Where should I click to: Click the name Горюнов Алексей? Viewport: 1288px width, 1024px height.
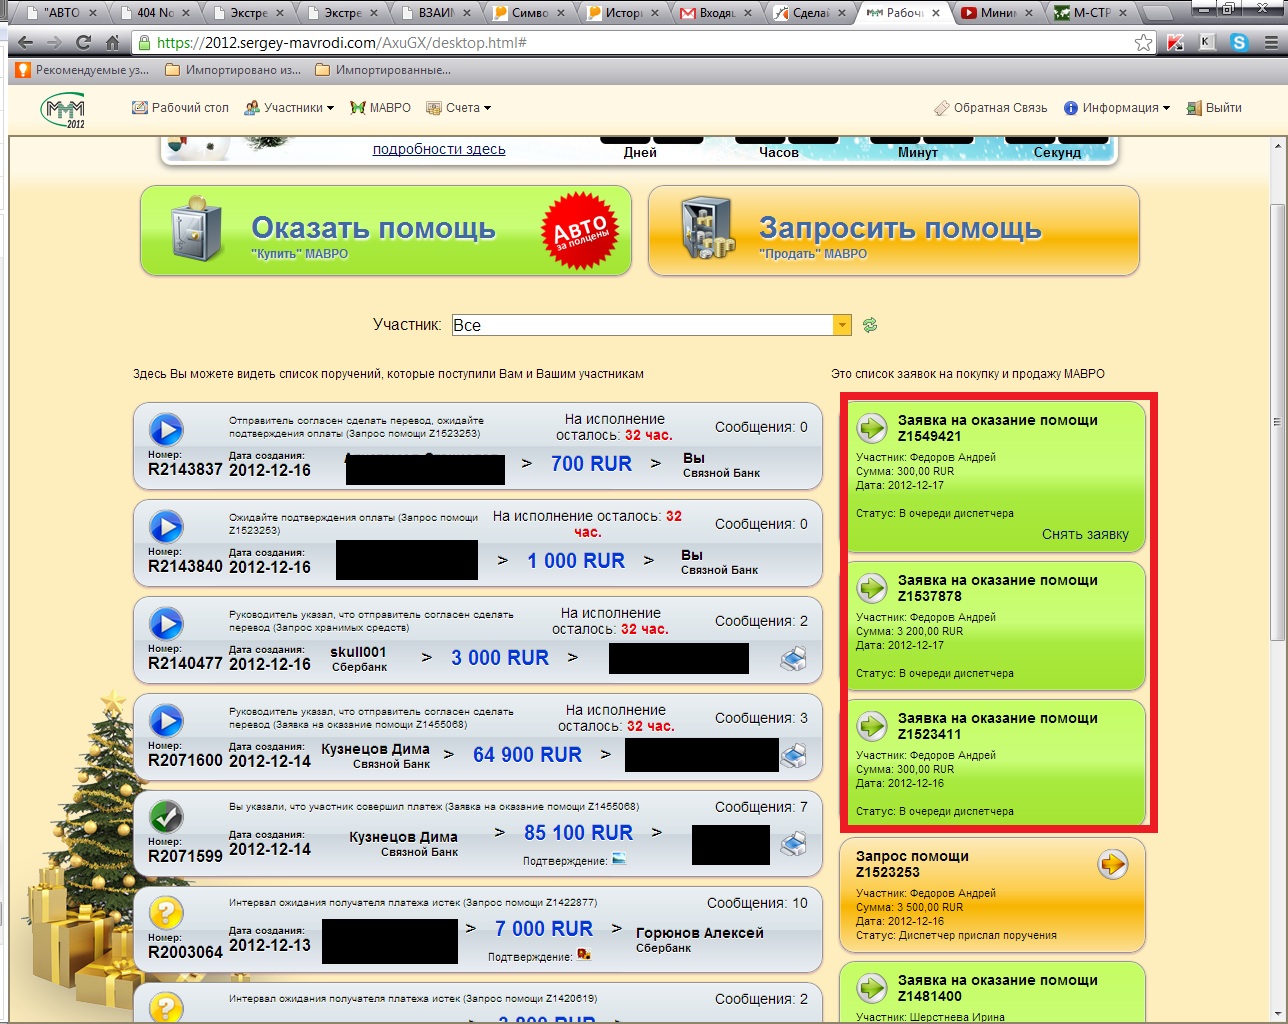coord(700,933)
